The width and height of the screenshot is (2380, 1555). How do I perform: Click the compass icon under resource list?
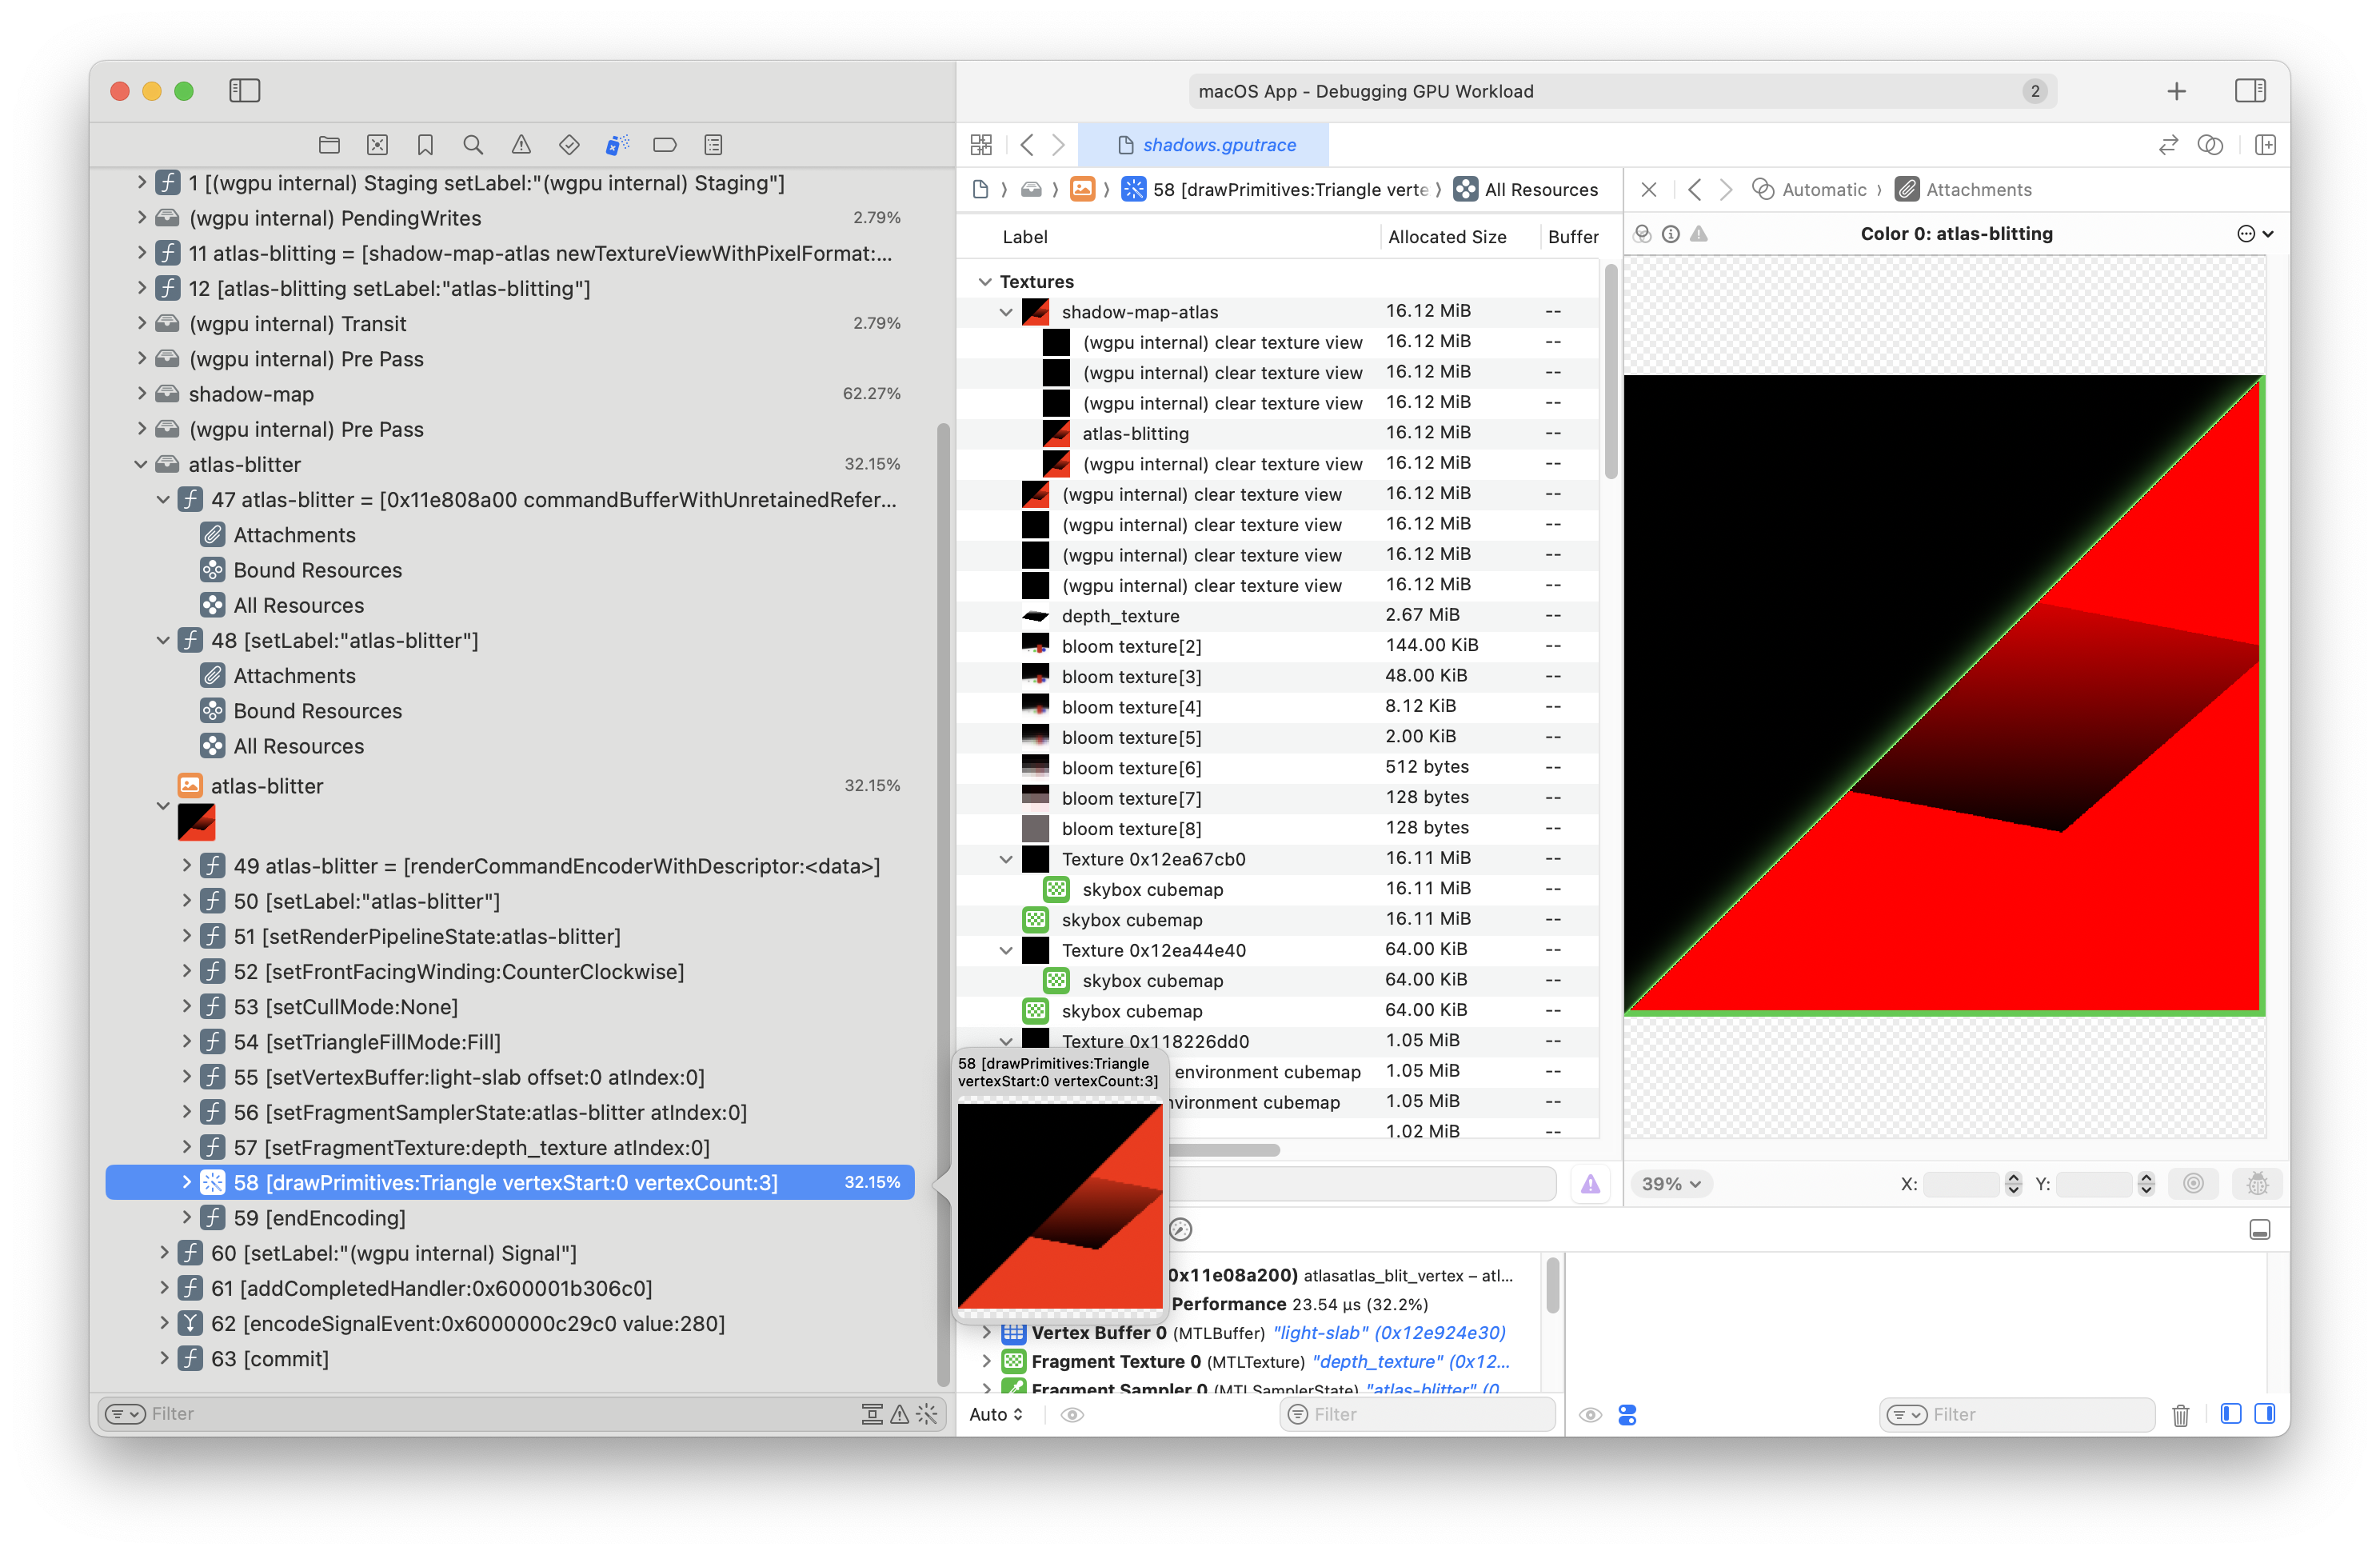(1180, 1230)
